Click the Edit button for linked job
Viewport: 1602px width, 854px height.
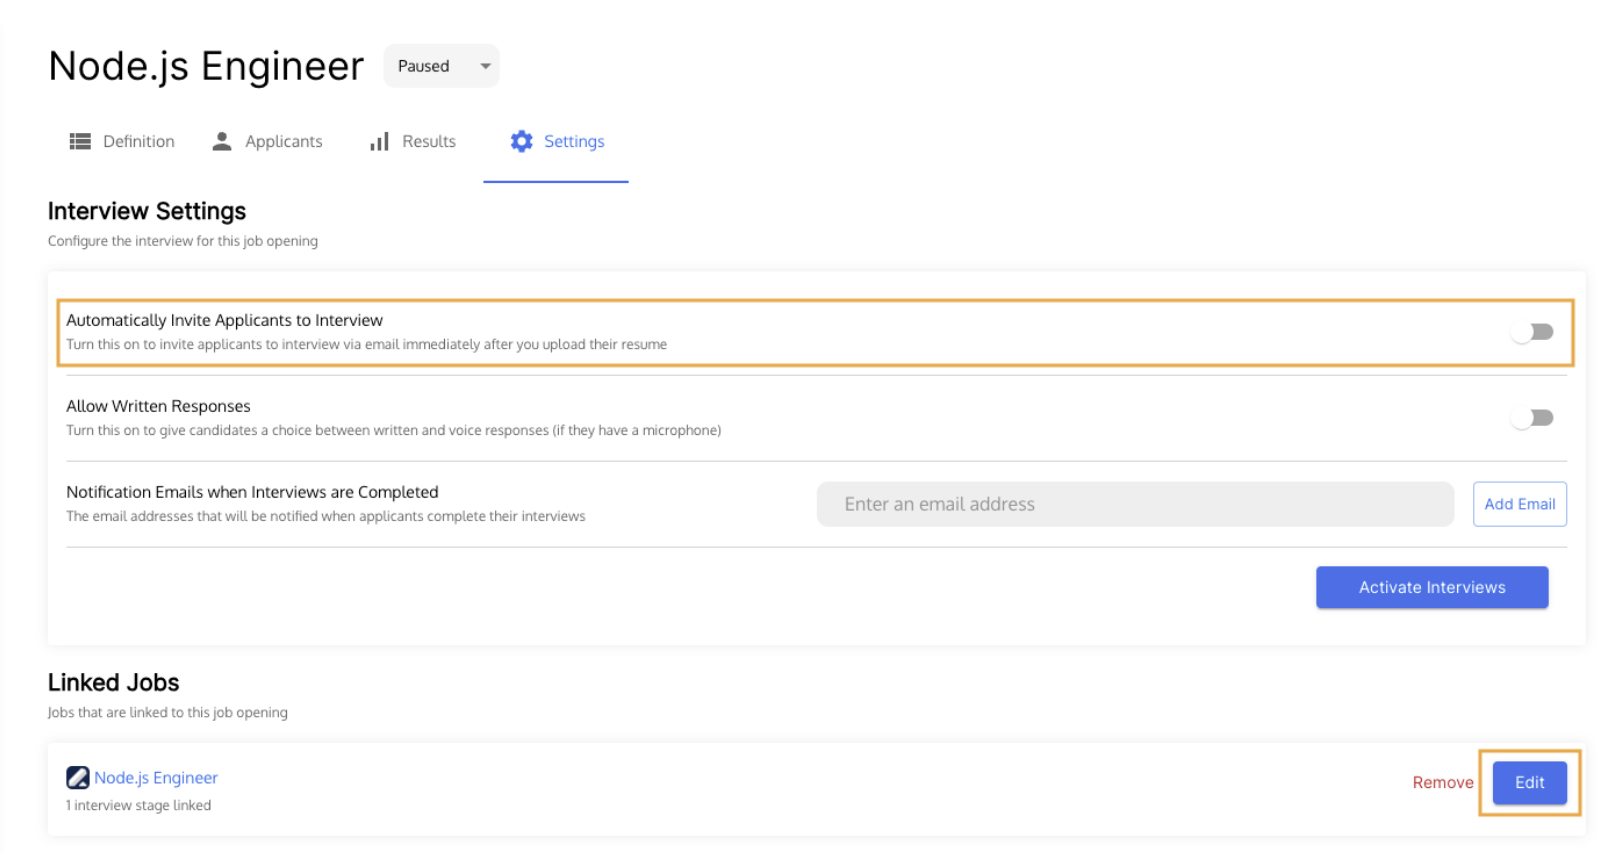(x=1529, y=782)
